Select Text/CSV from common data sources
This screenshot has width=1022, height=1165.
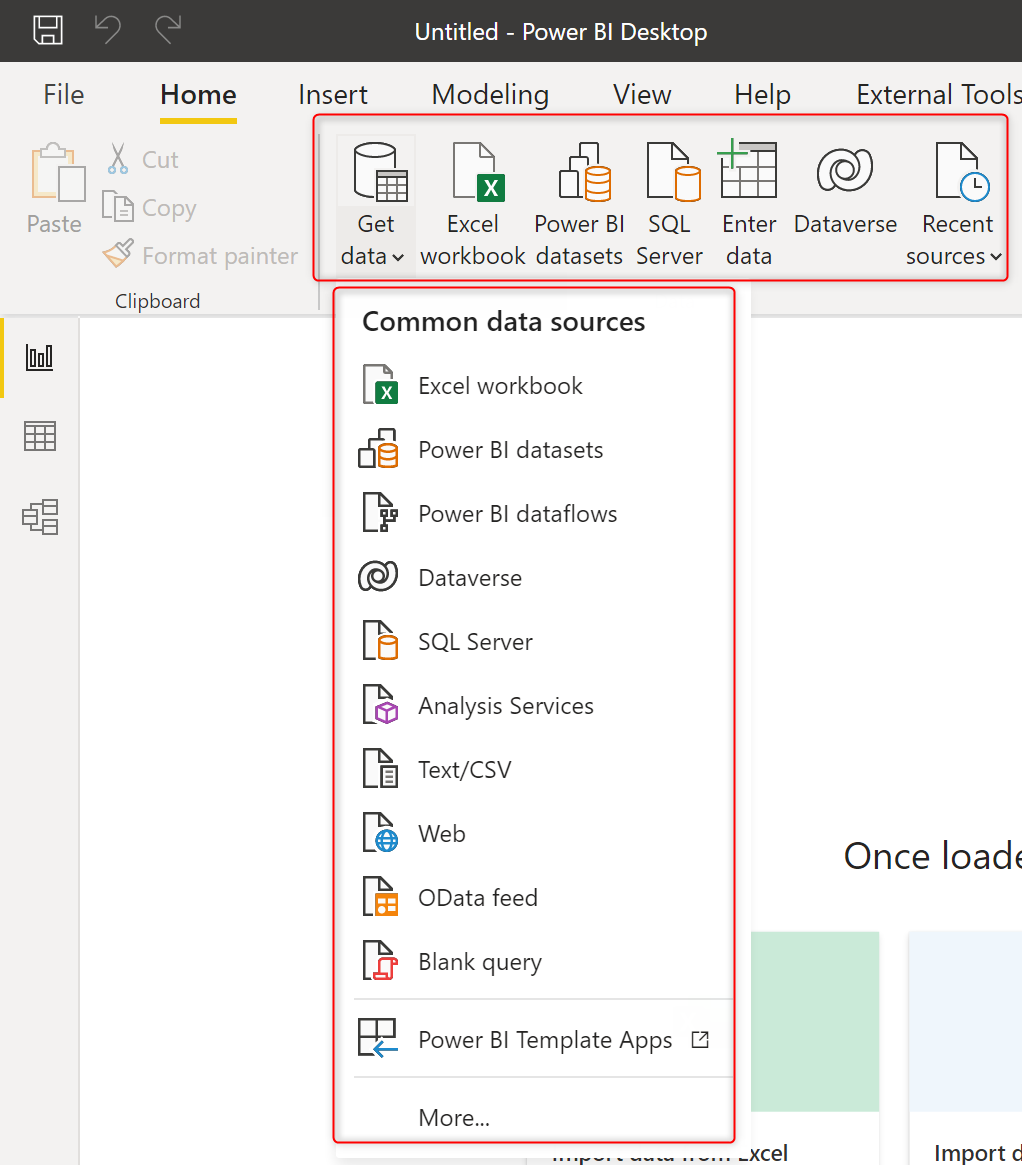tap(464, 770)
